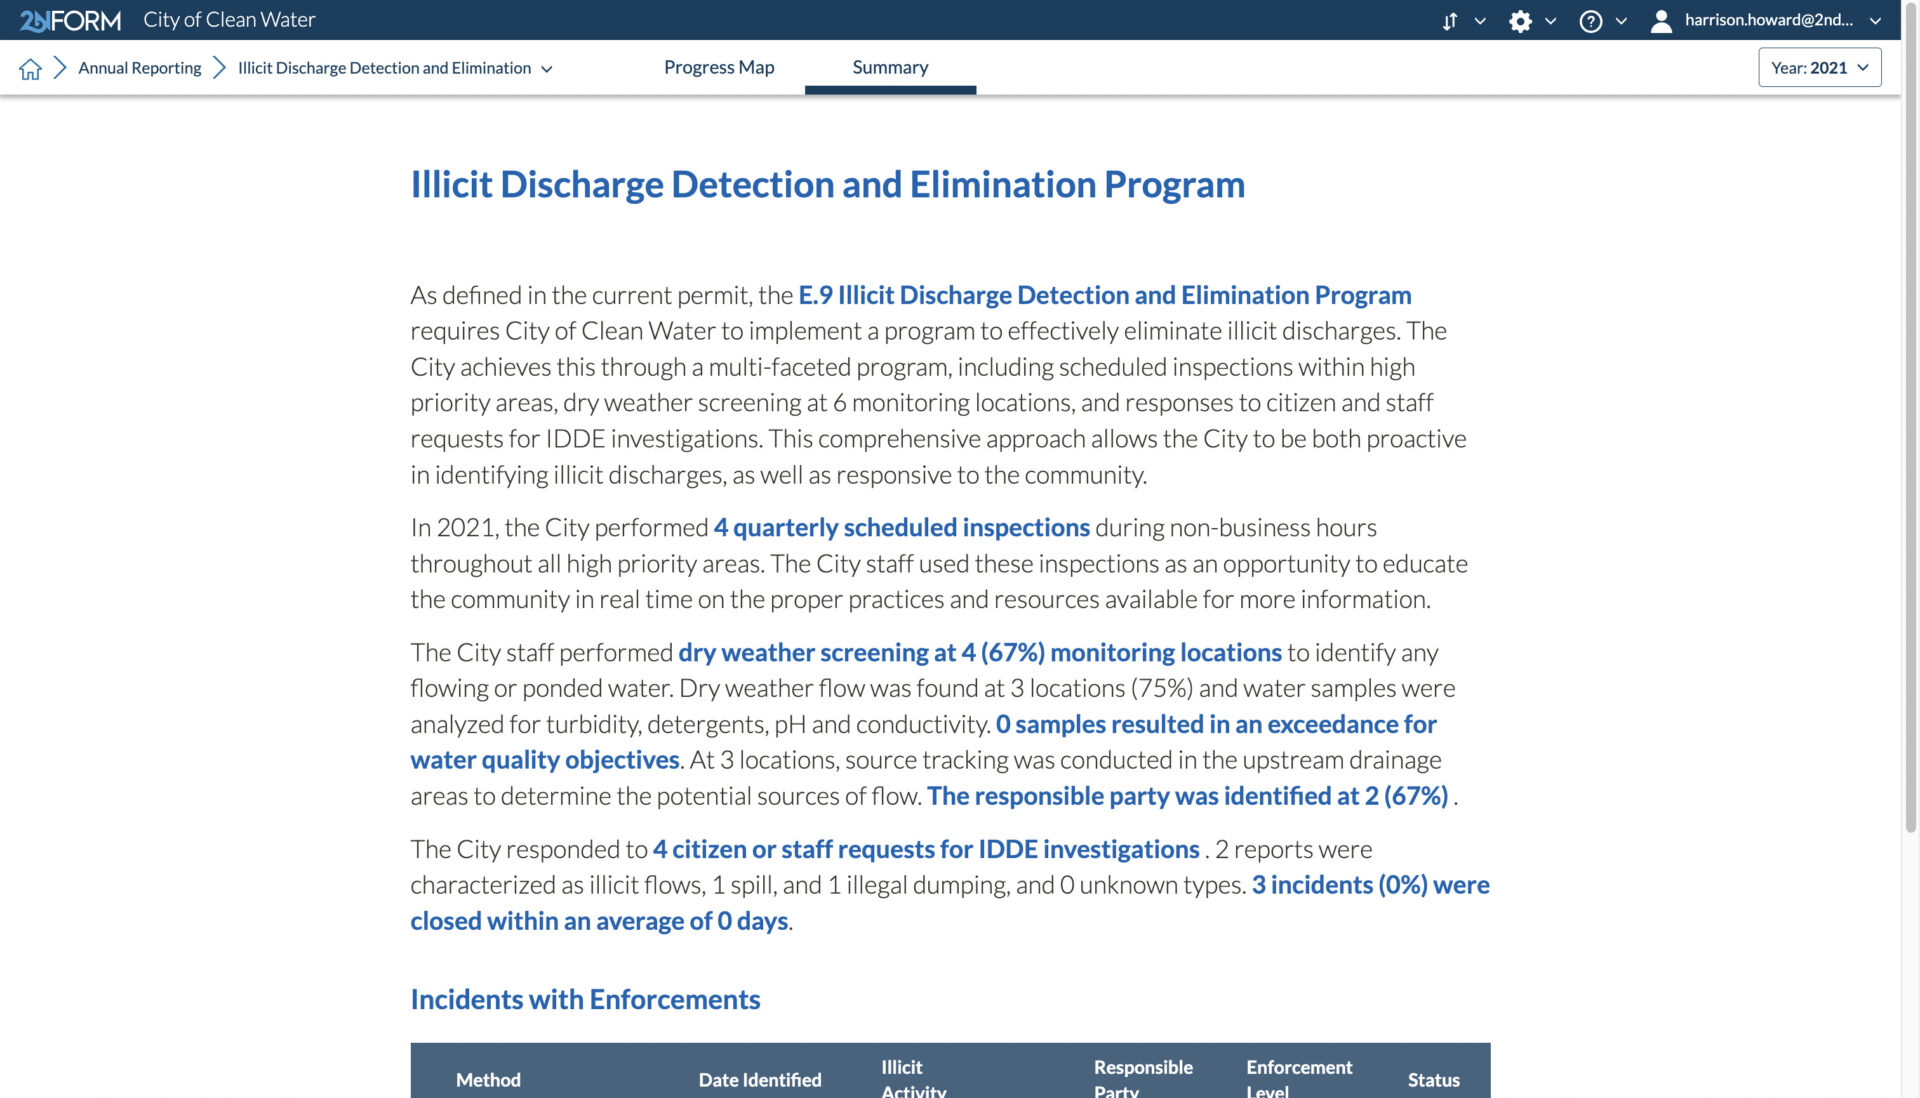The width and height of the screenshot is (1920, 1098).
Task: Expand the Year 2021 dropdown selector
Action: point(1820,67)
